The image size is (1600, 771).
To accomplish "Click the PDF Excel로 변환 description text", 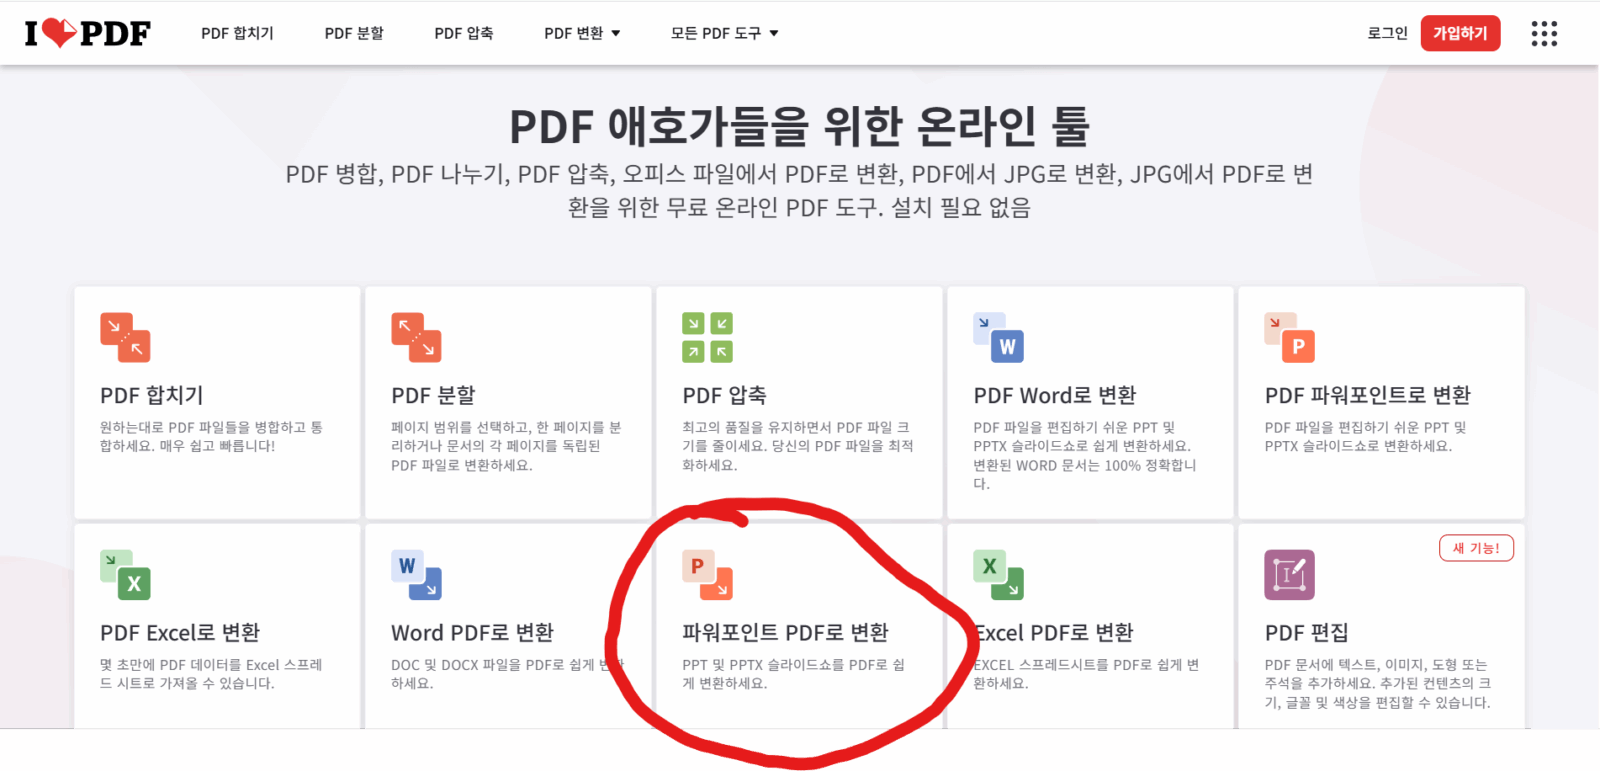I will pyautogui.click(x=211, y=674).
